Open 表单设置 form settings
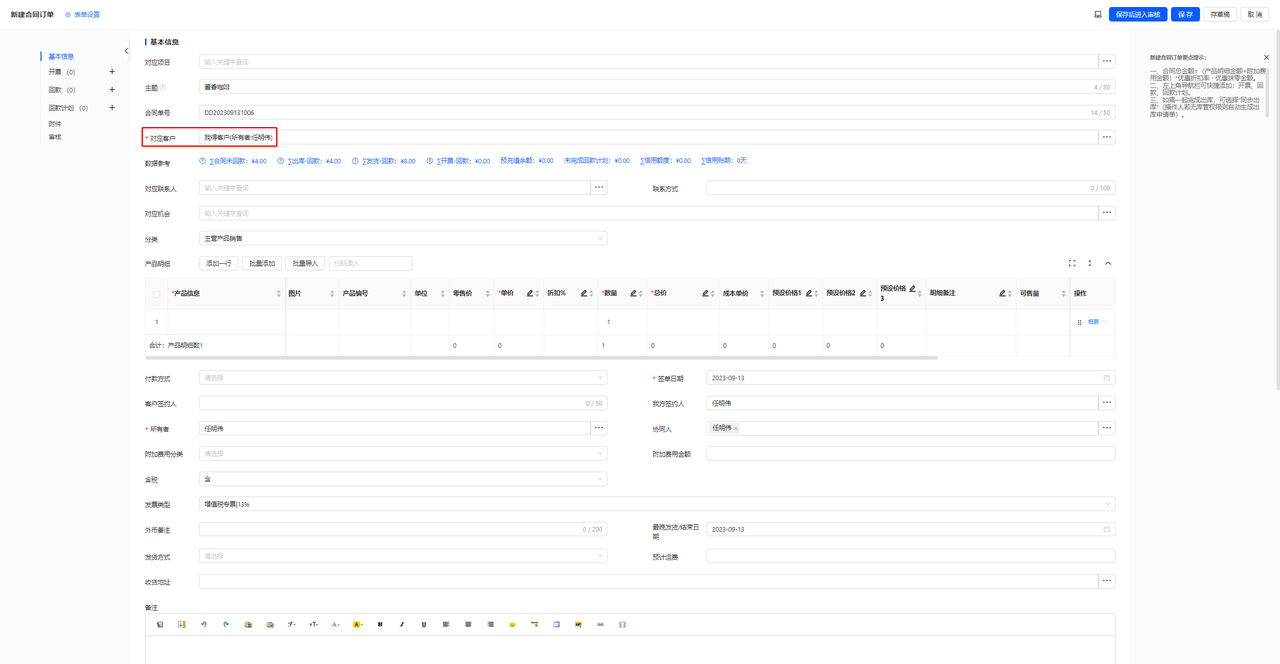The height and width of the screenshot is (664, 1280). pyautogui.click(x=82, y=15)
